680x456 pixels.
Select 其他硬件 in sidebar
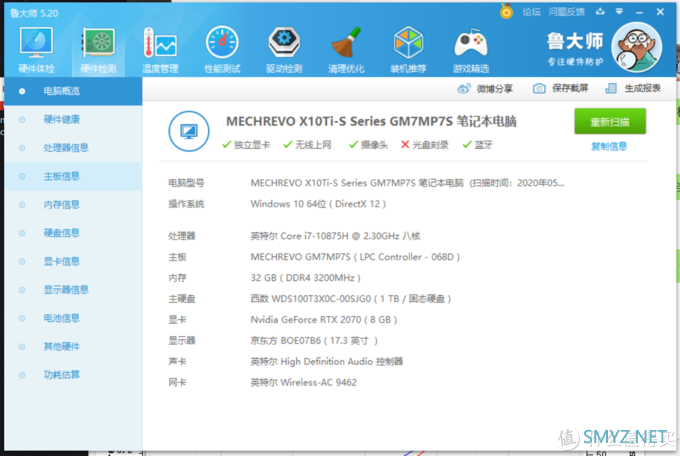tap(73, 346)
